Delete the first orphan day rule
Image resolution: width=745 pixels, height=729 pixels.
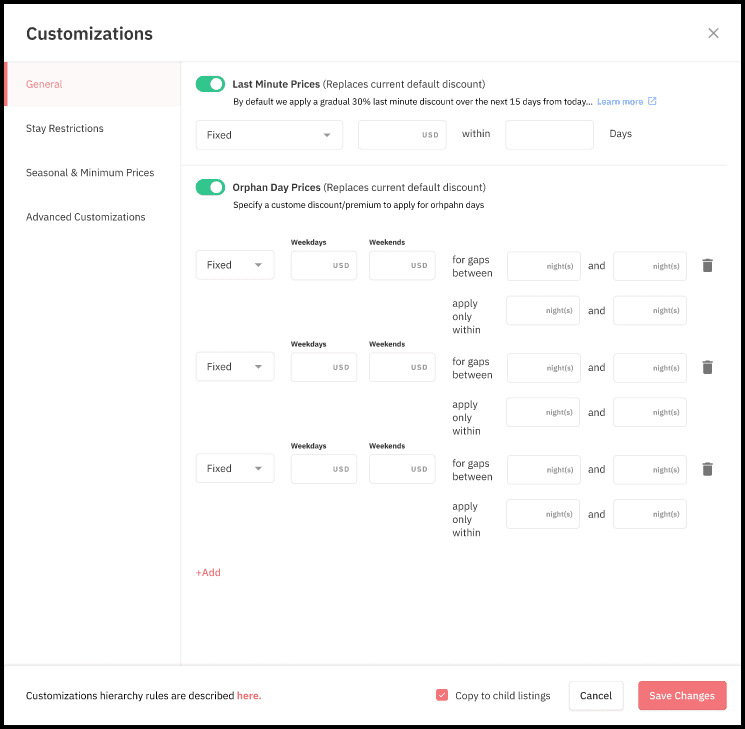pyautogui.click(x=707, y=265)
